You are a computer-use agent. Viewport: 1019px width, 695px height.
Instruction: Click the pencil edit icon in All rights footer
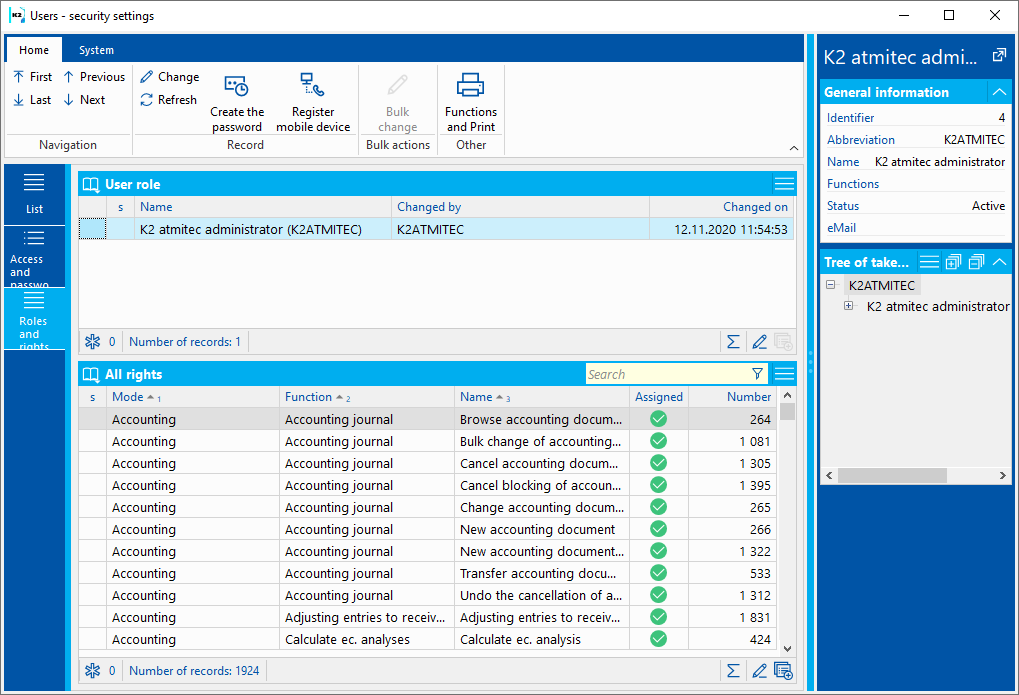[759, 671]
